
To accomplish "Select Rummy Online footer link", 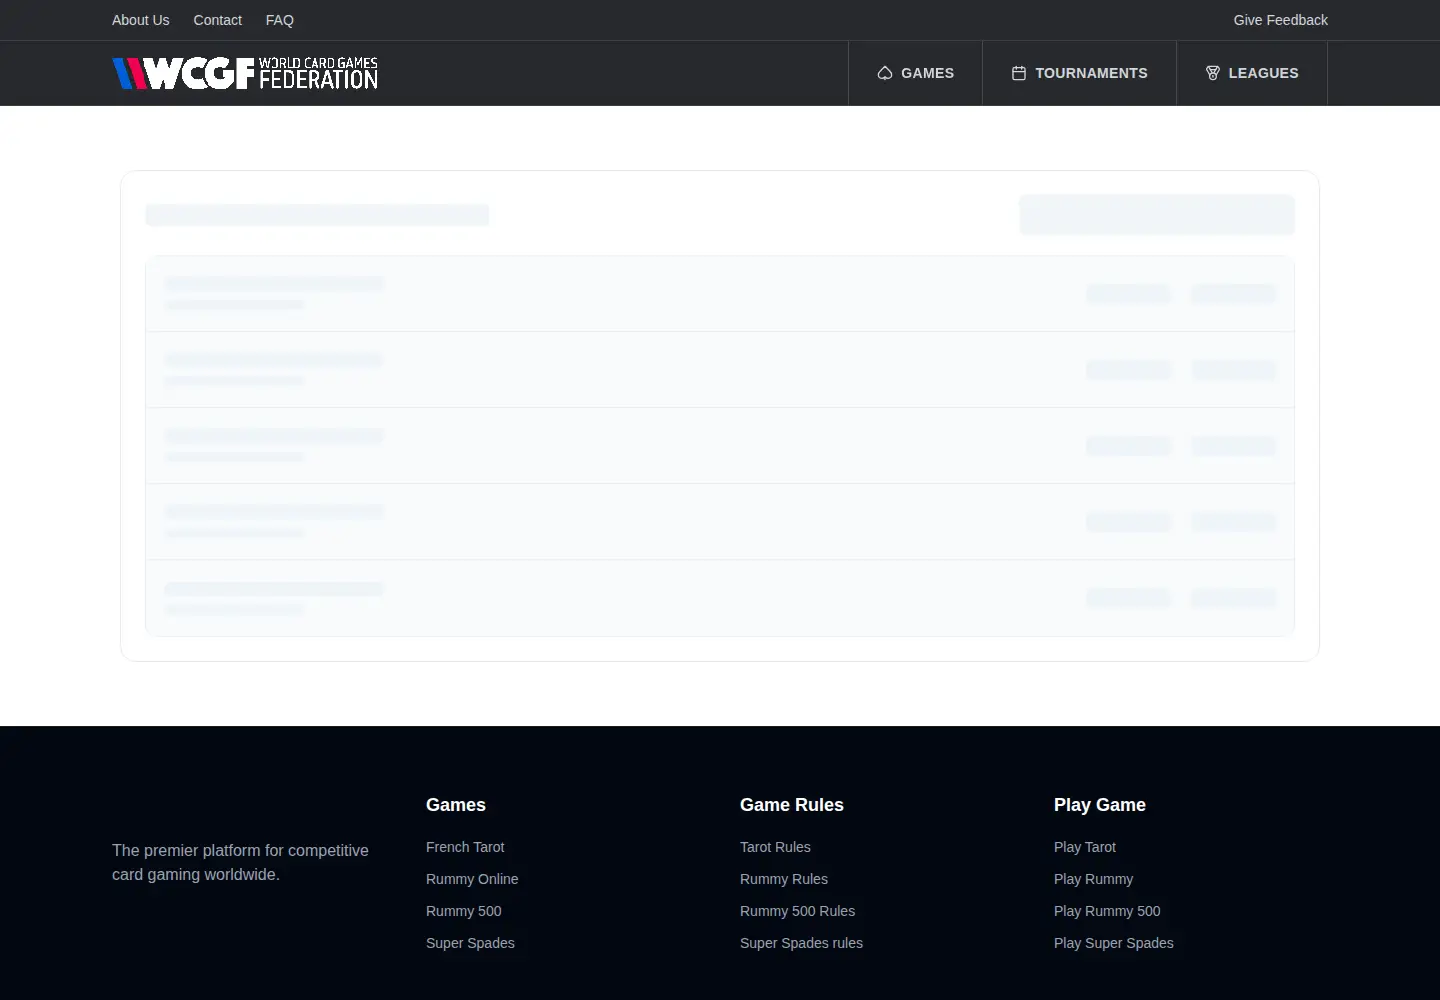I will coord(472,879).
